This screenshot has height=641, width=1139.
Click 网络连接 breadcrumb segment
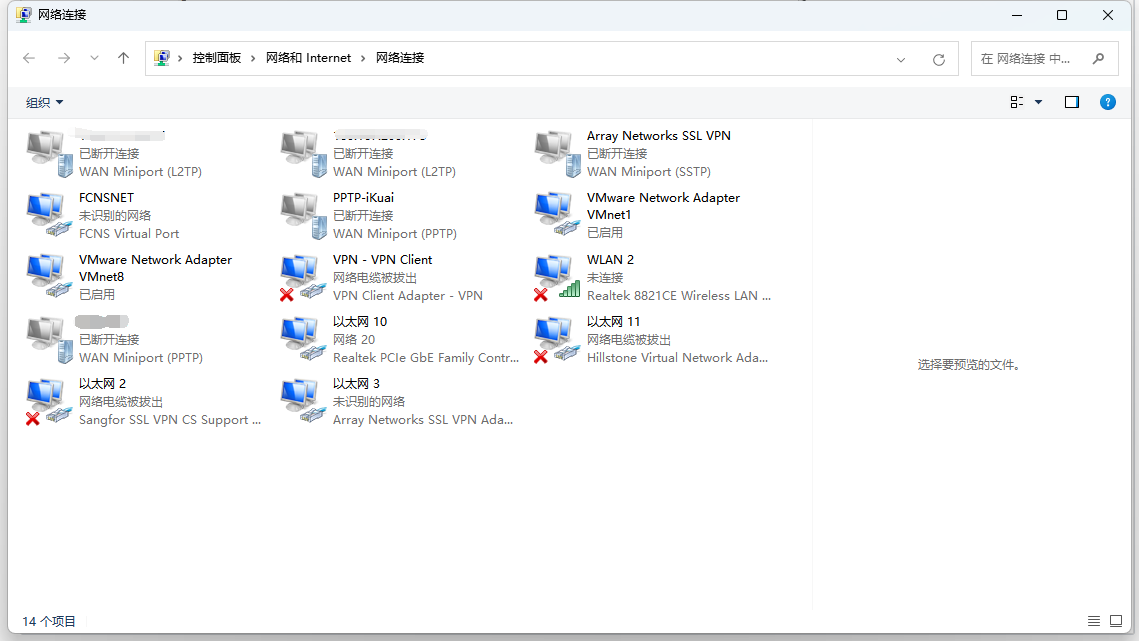coord(400,58)
